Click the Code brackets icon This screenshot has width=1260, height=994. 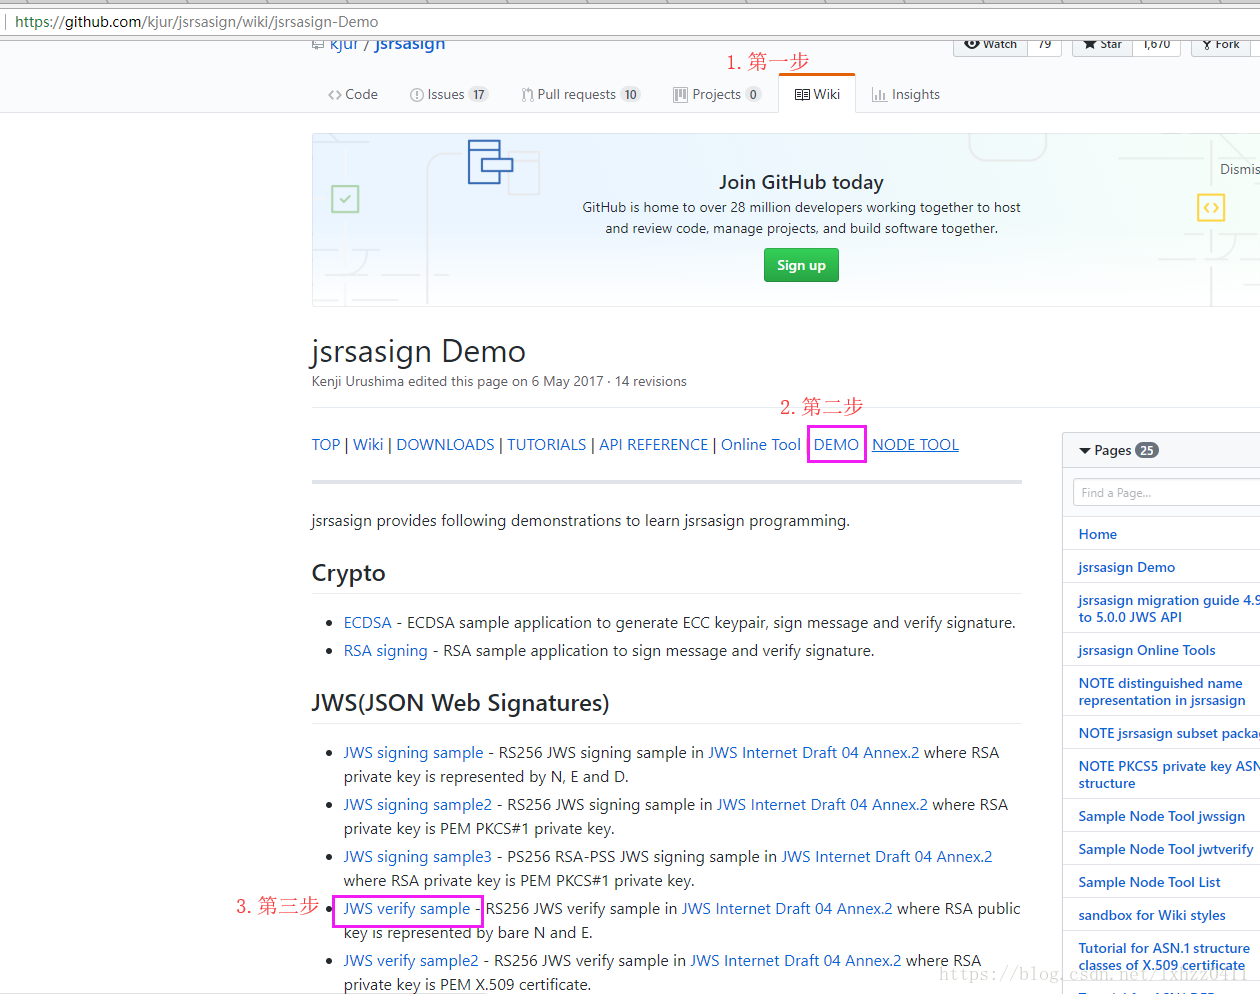click(x=334, y=95)
